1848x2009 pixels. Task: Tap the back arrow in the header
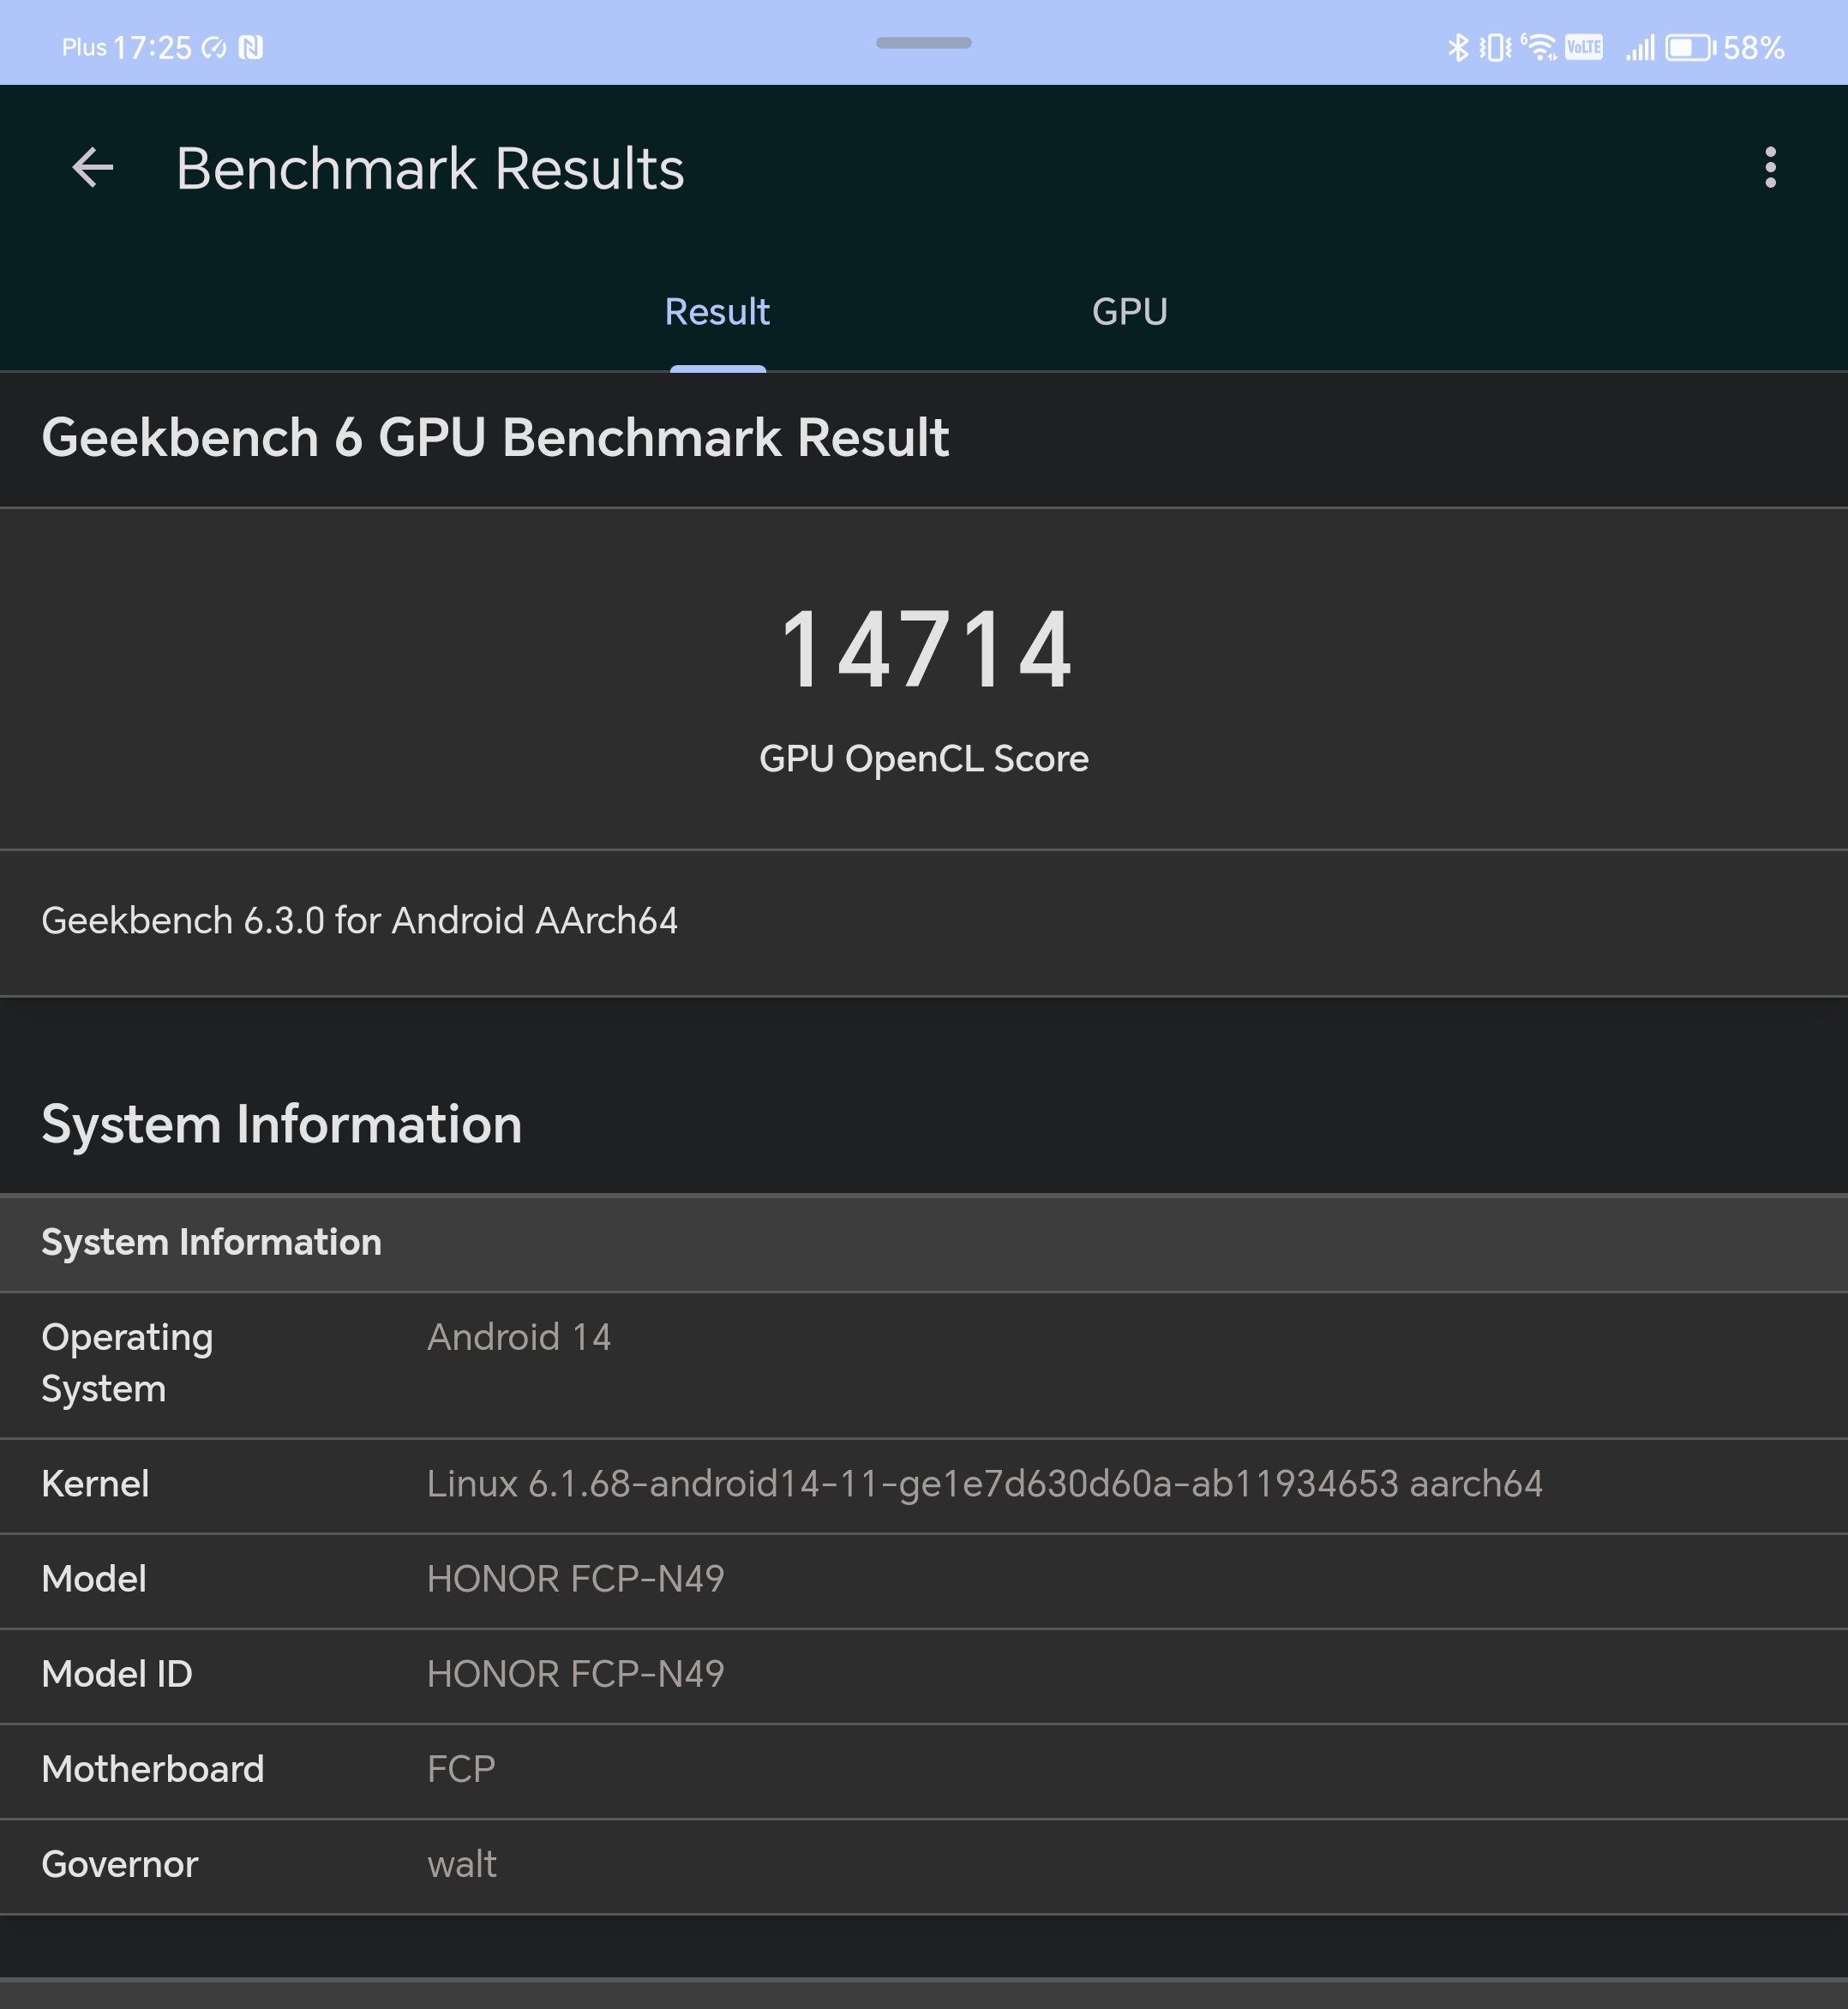tap(93, 167)
